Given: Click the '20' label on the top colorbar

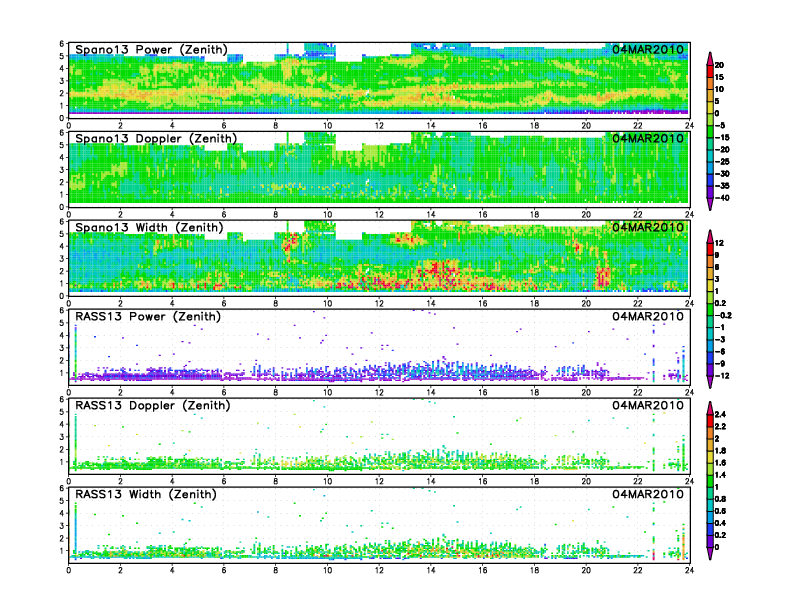Looking at the screenshot, I should pyautogui.click(x=719, y=65).
